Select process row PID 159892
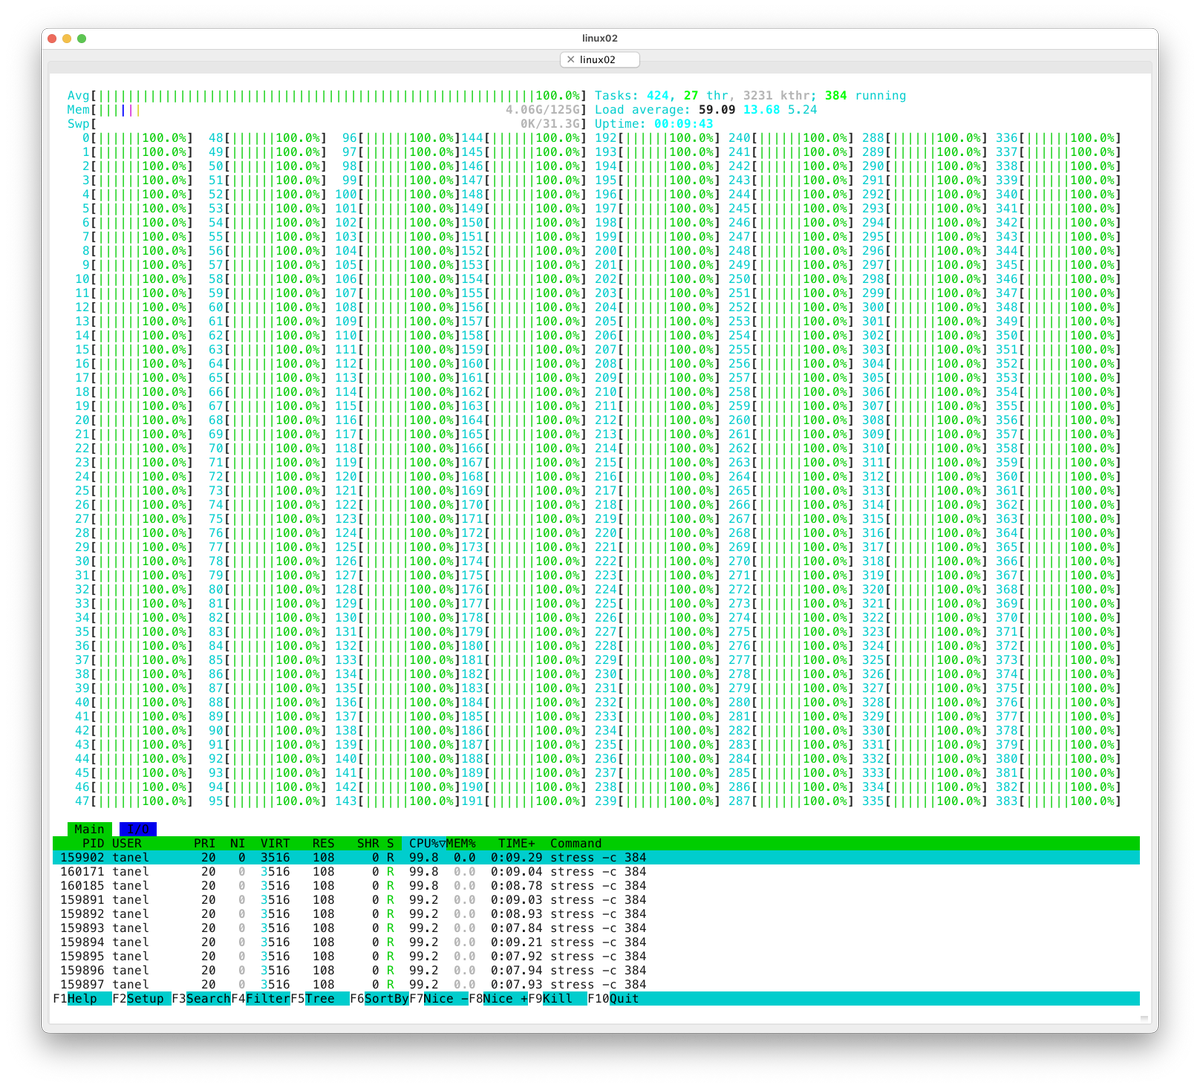The width and height of the screenshot is (1200, 1088). [596, 913]
